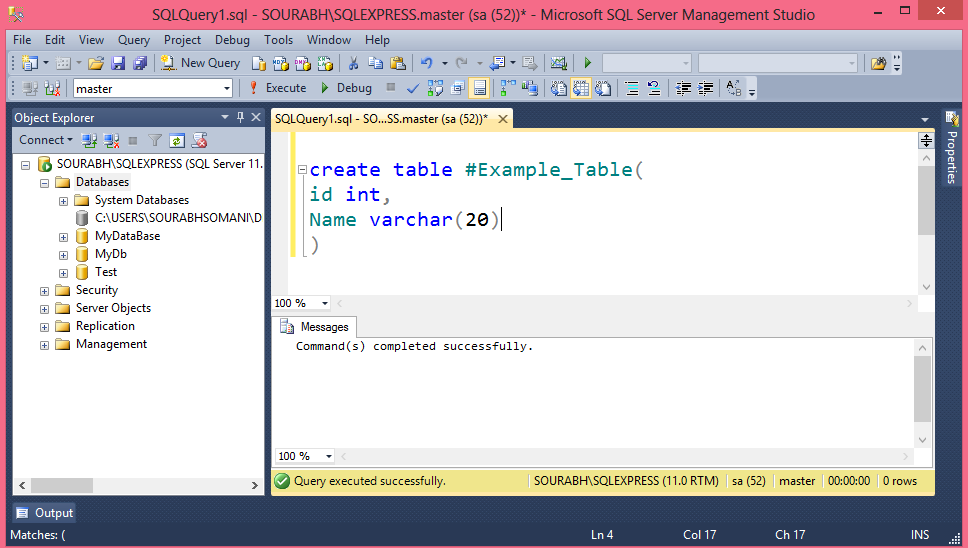Open the Query menu
This screenshot has height=548, width=968.
(x=133, y=40)
